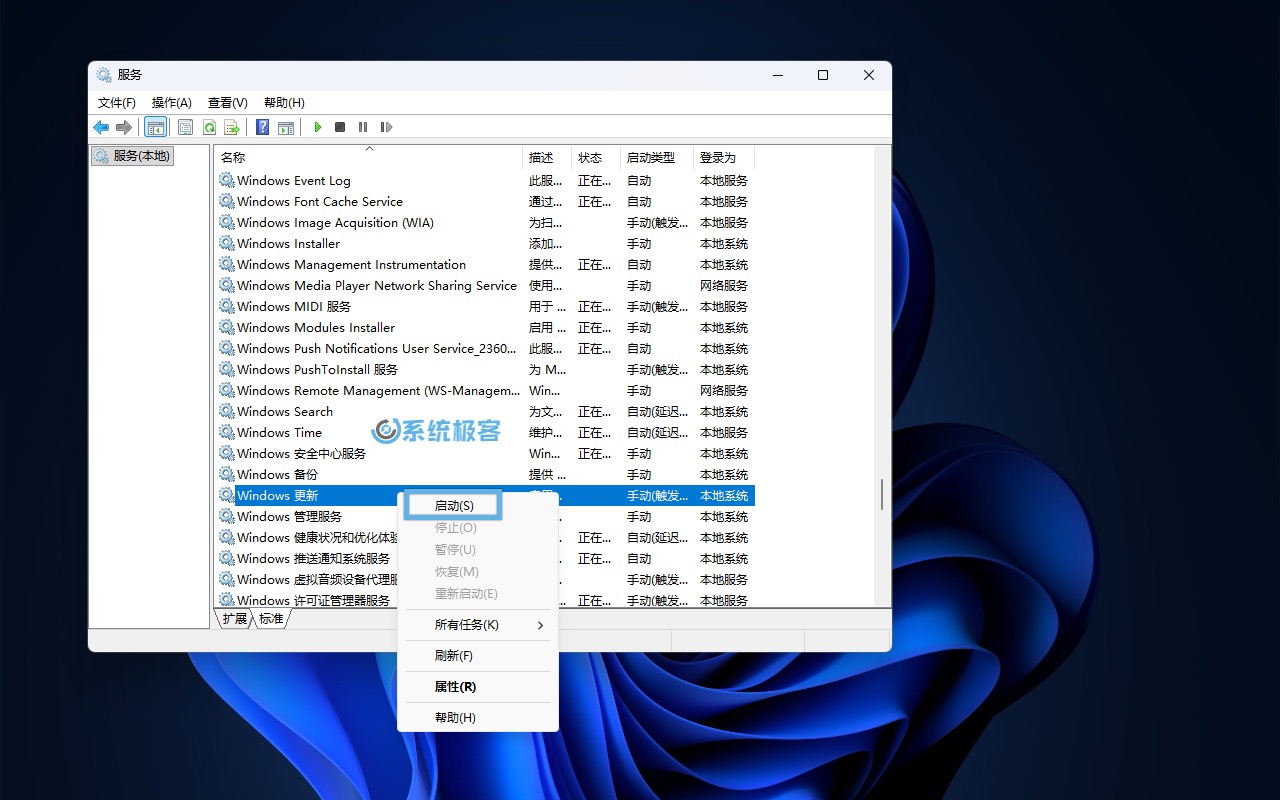Screen dimensions: 1280x800
Task: Select 启动(S) in the context menu
Action: click(452, 505)
